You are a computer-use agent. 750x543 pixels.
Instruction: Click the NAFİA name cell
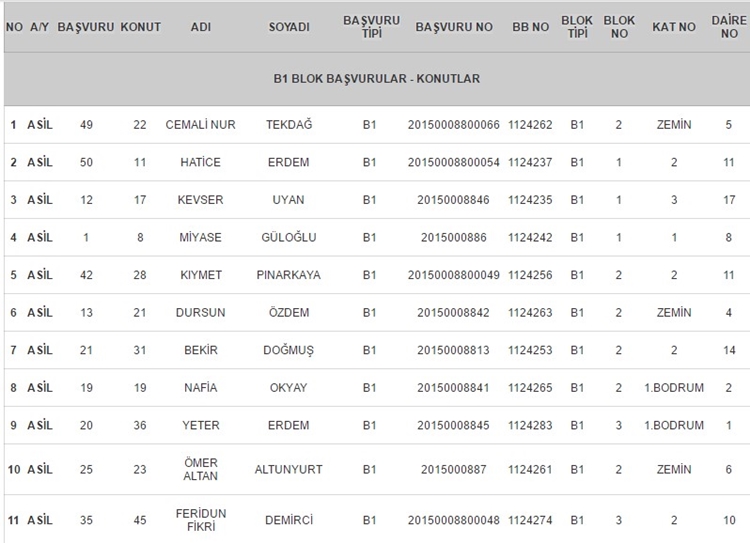point(200,387)
